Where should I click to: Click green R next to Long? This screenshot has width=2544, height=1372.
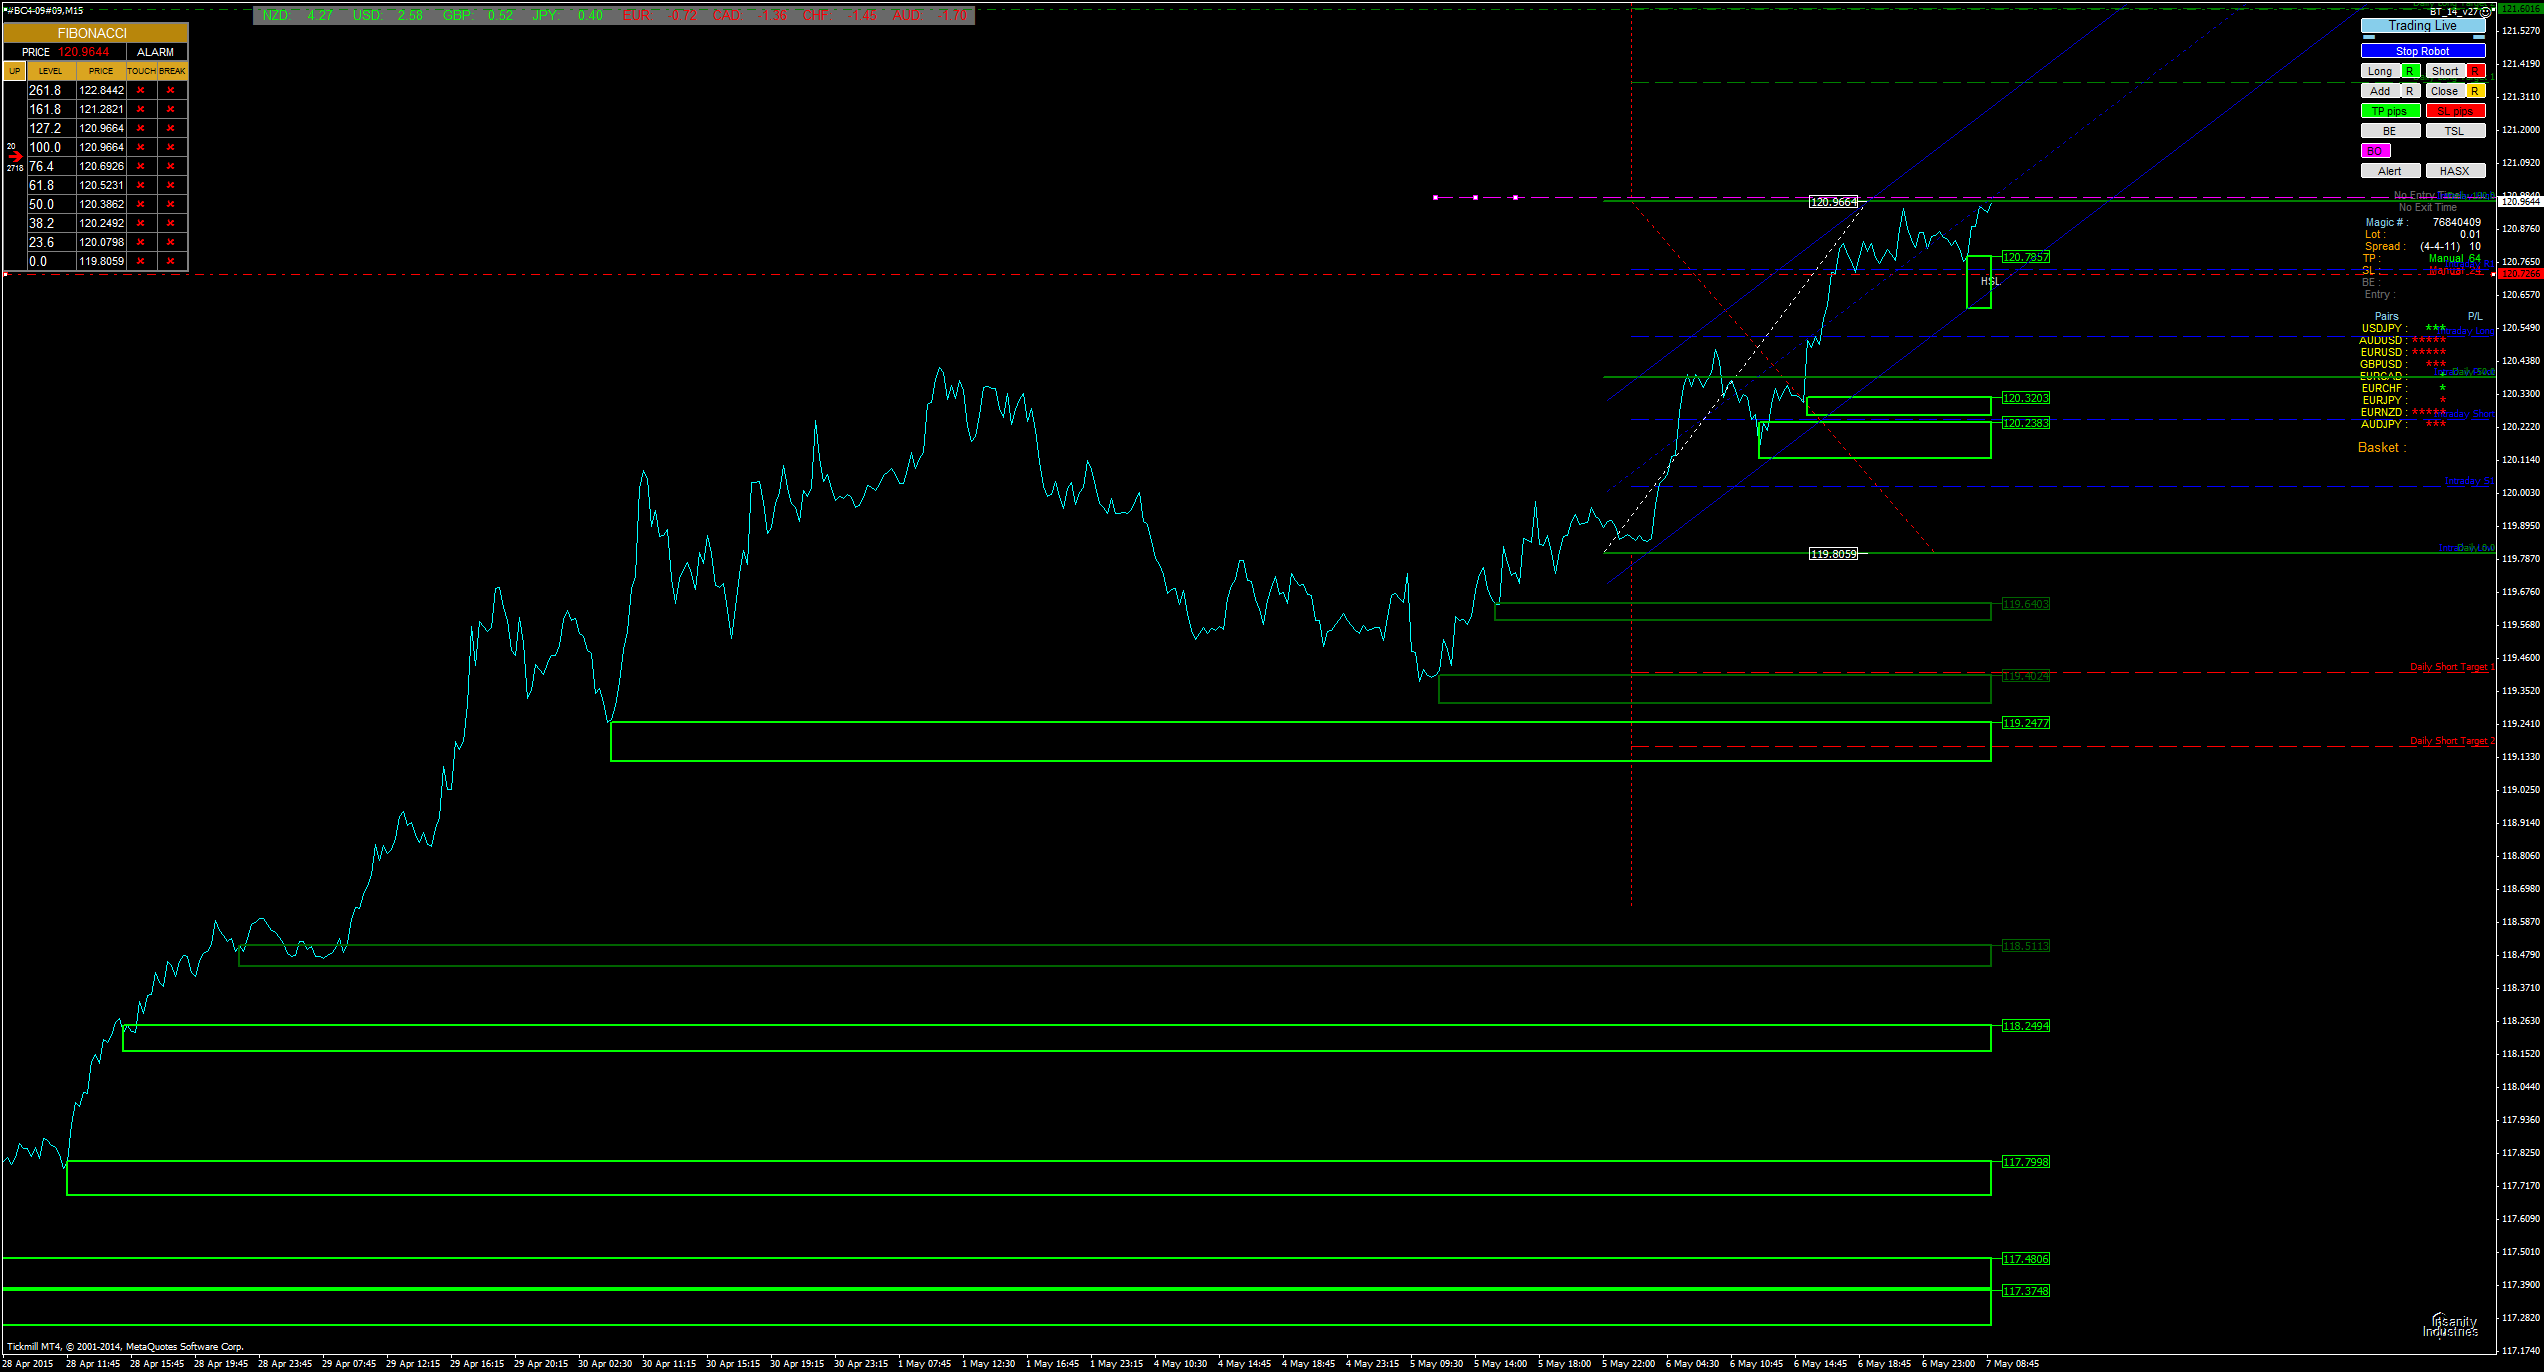point(2411,71)
